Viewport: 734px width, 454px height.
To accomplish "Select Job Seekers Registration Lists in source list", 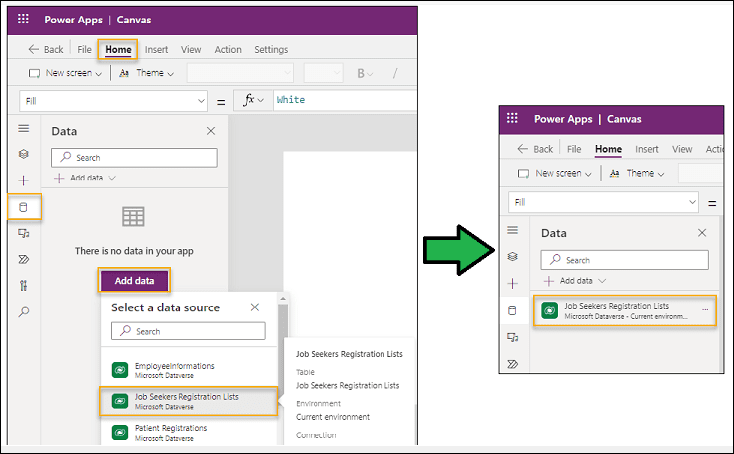I will [x=189, y=401].
